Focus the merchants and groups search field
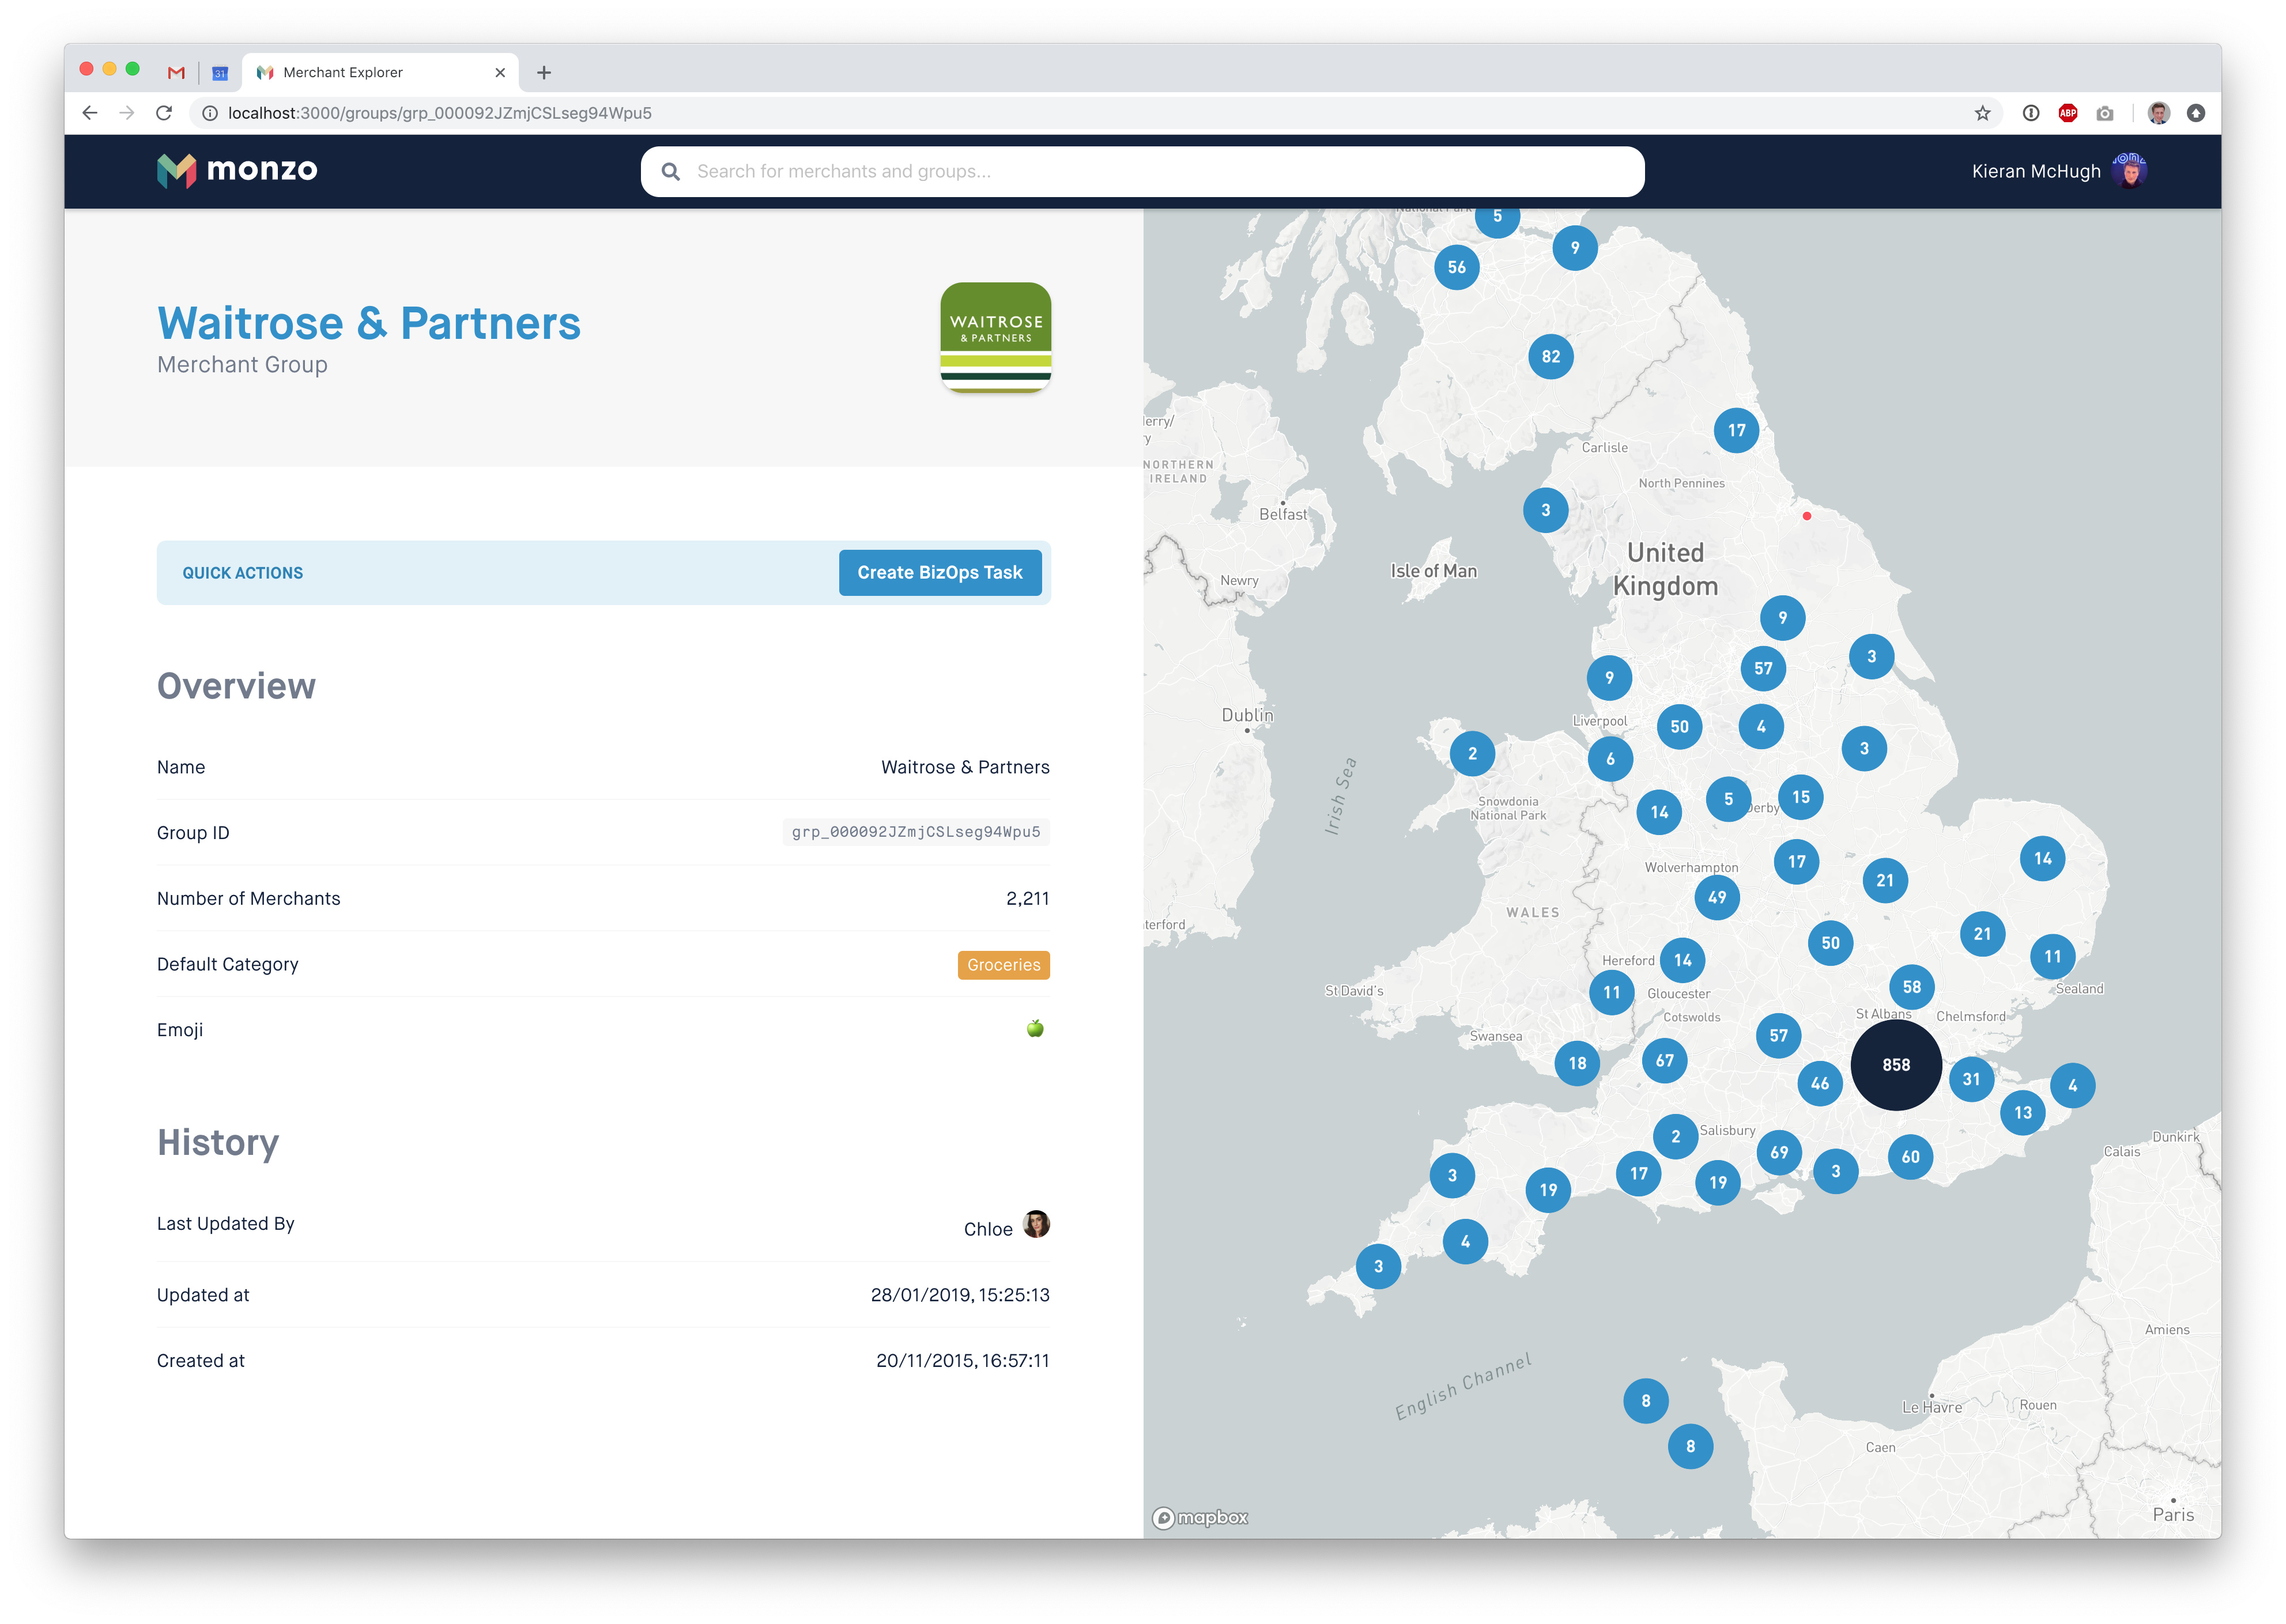 [1142, 172]
